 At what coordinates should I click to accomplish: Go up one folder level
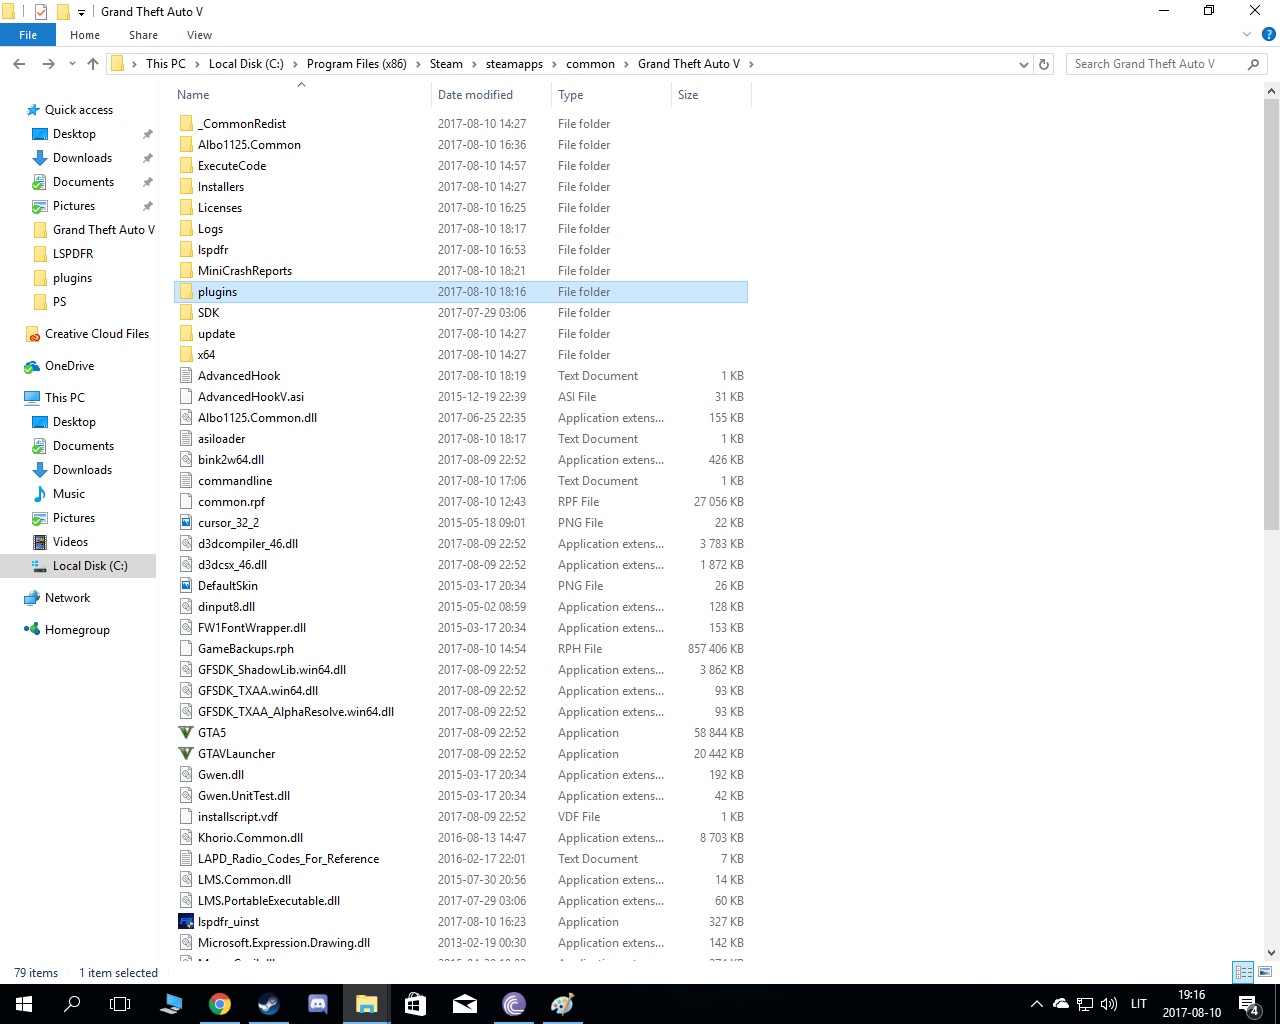[93, 64]
